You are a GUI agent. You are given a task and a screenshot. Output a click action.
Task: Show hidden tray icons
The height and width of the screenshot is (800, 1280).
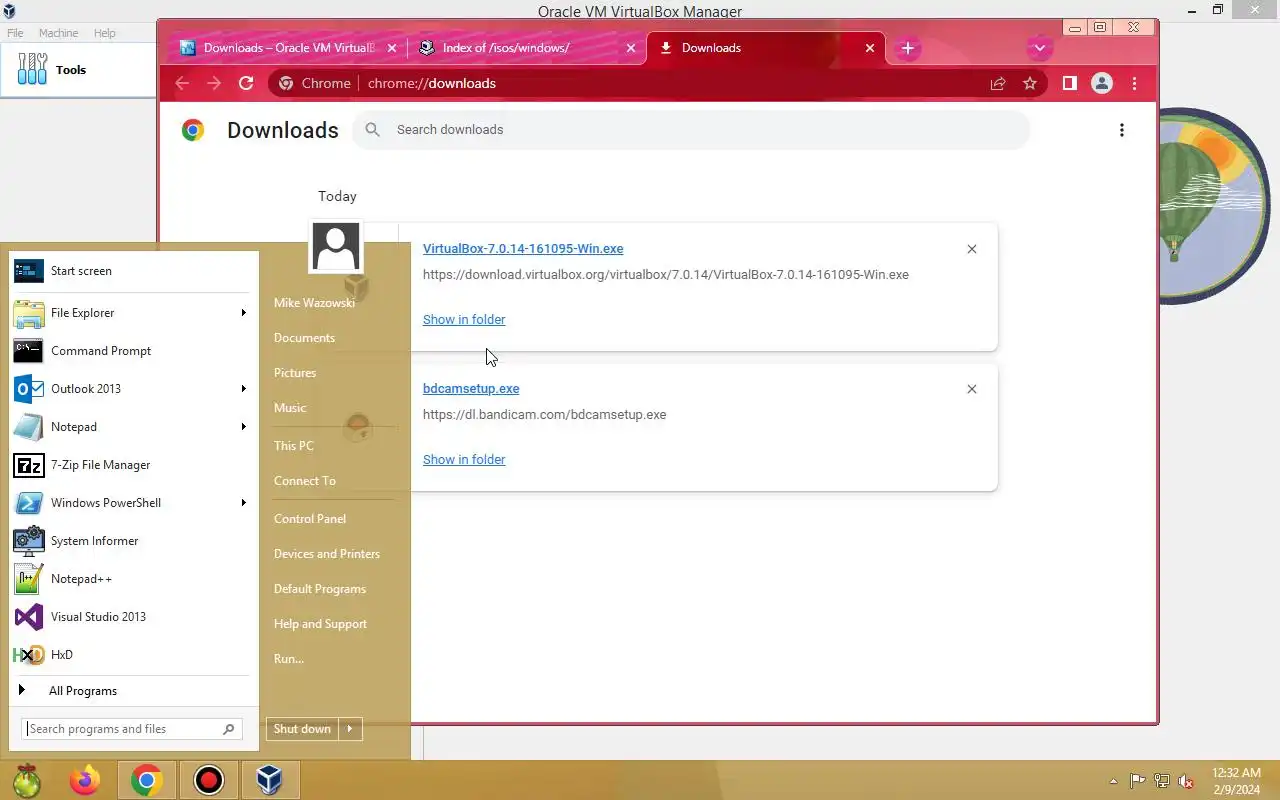coord(1113,781)
